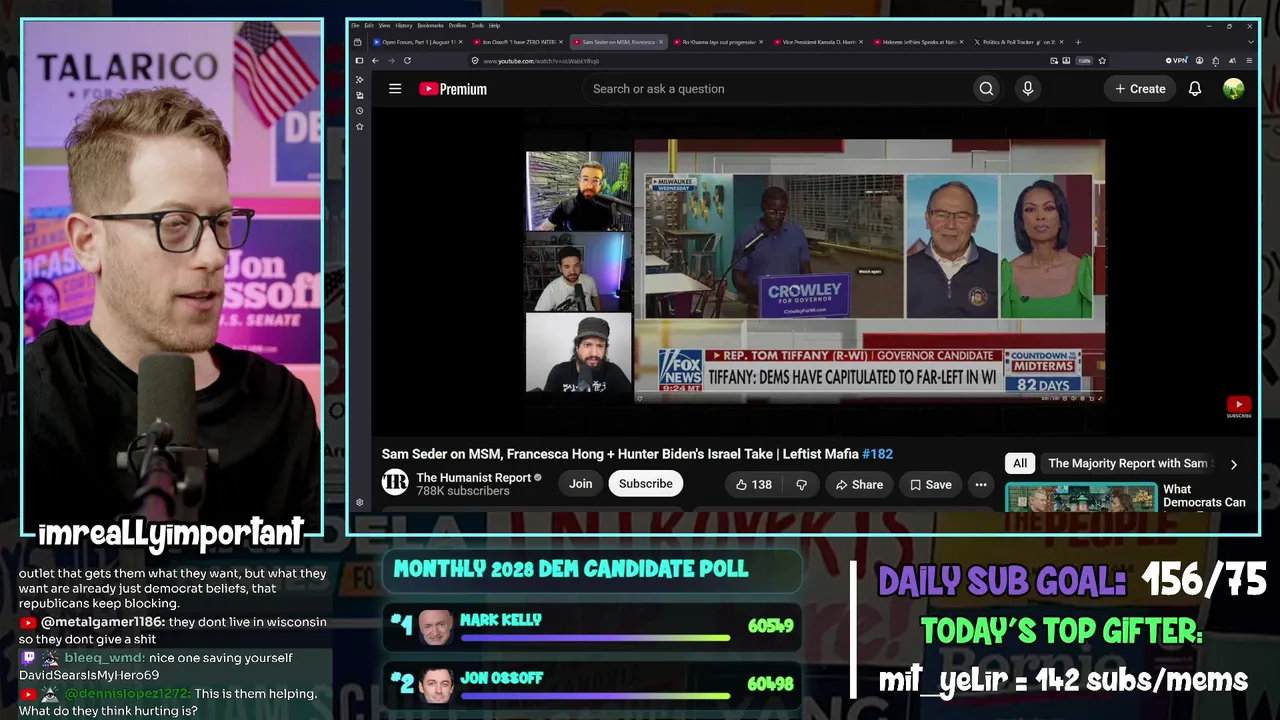Screen dimensions: 1280x720
Task: Subscribe to The Humanist Report
Action: pos(645,484)
